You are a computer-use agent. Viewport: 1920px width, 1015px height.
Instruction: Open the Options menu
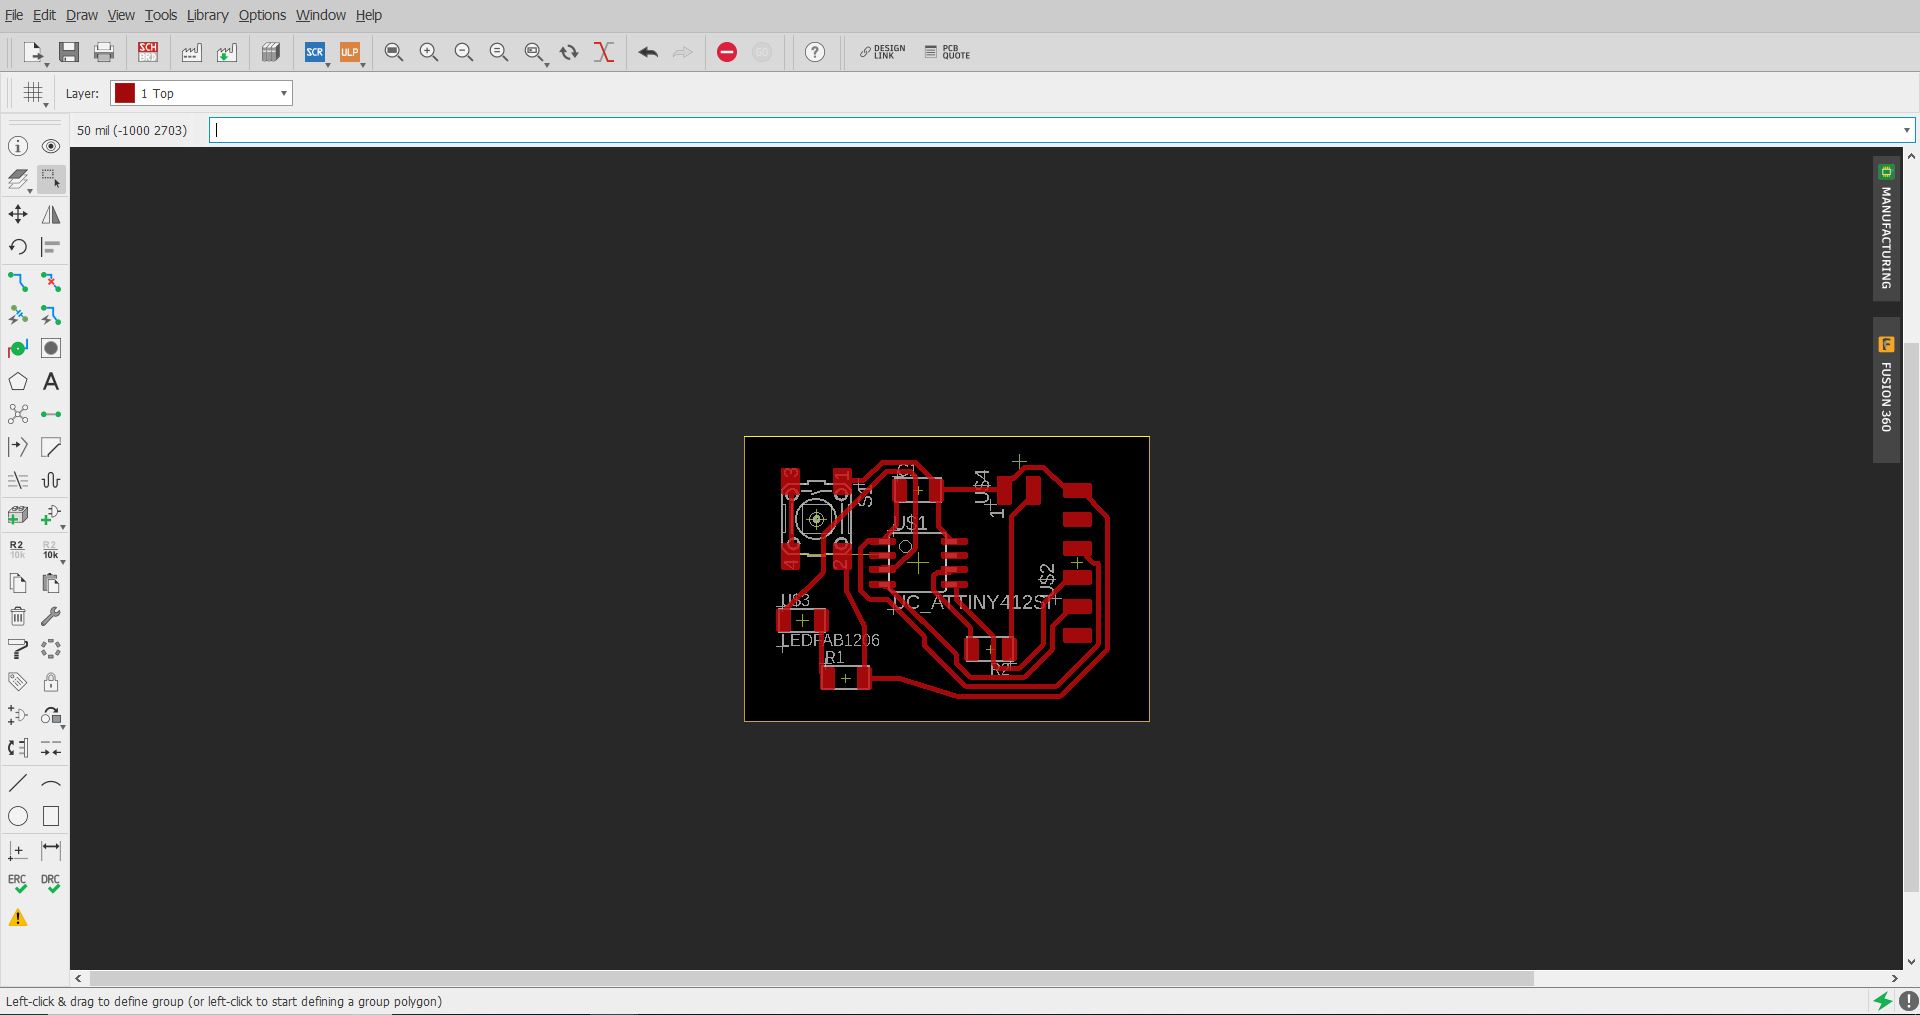click(262, 15)
